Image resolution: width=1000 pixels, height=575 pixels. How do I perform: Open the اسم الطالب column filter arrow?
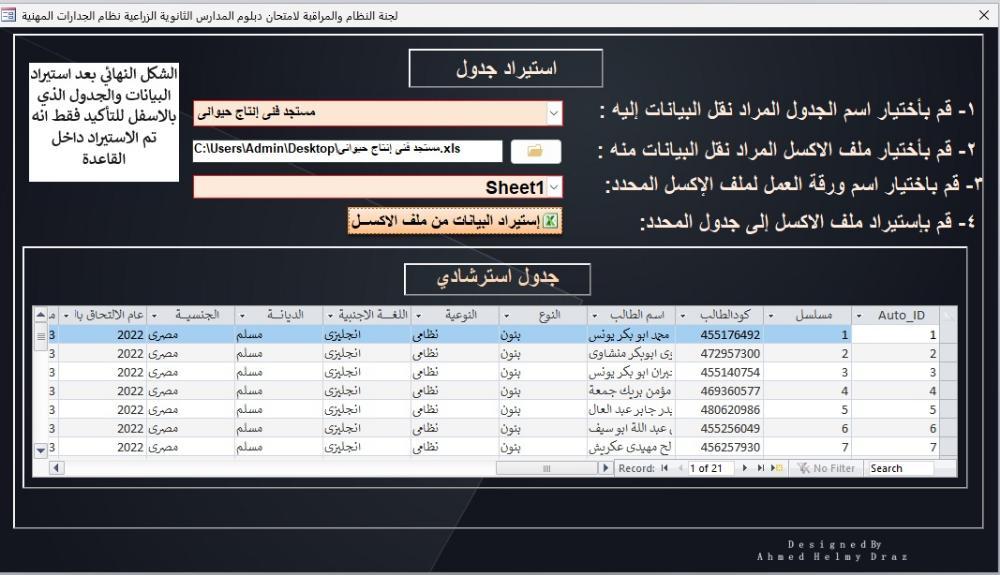click(594, 316)
